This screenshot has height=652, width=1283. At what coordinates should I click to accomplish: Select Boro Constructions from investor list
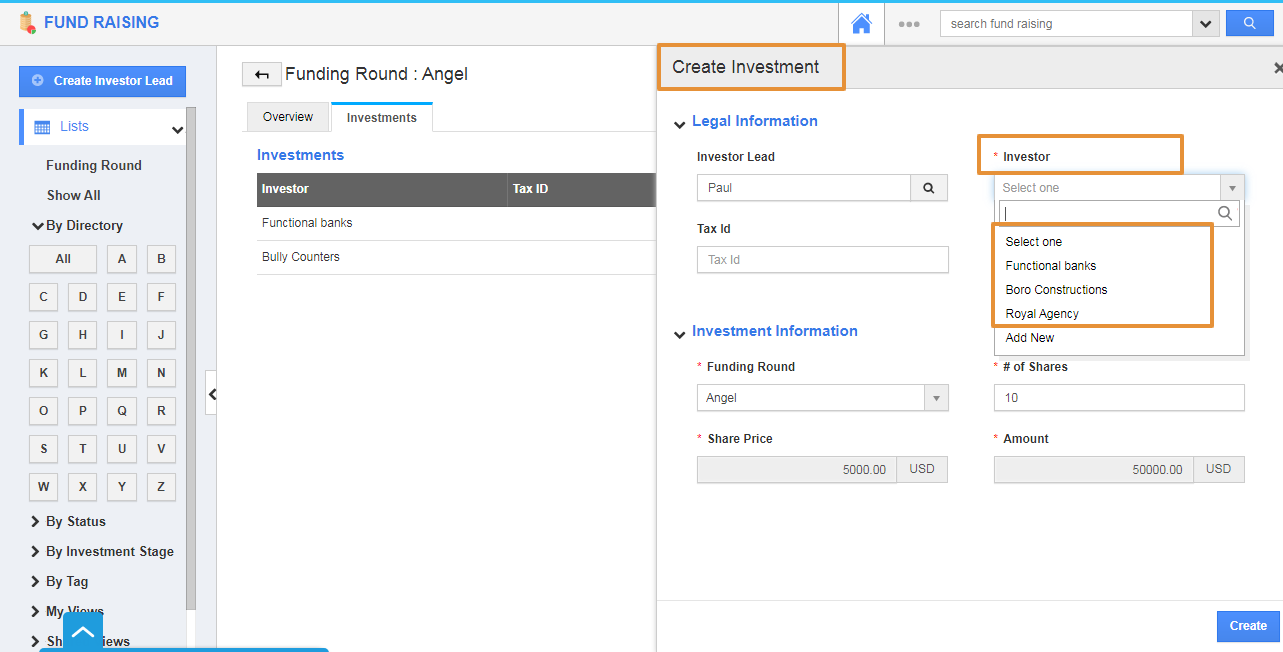(x=1056, y=290)
